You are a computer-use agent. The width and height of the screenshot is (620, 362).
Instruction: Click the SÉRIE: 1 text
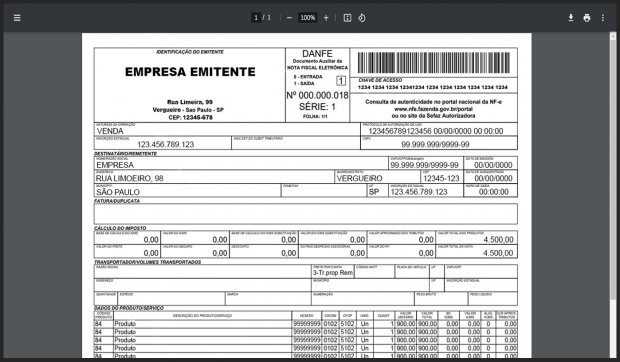[x=318, y=107]
